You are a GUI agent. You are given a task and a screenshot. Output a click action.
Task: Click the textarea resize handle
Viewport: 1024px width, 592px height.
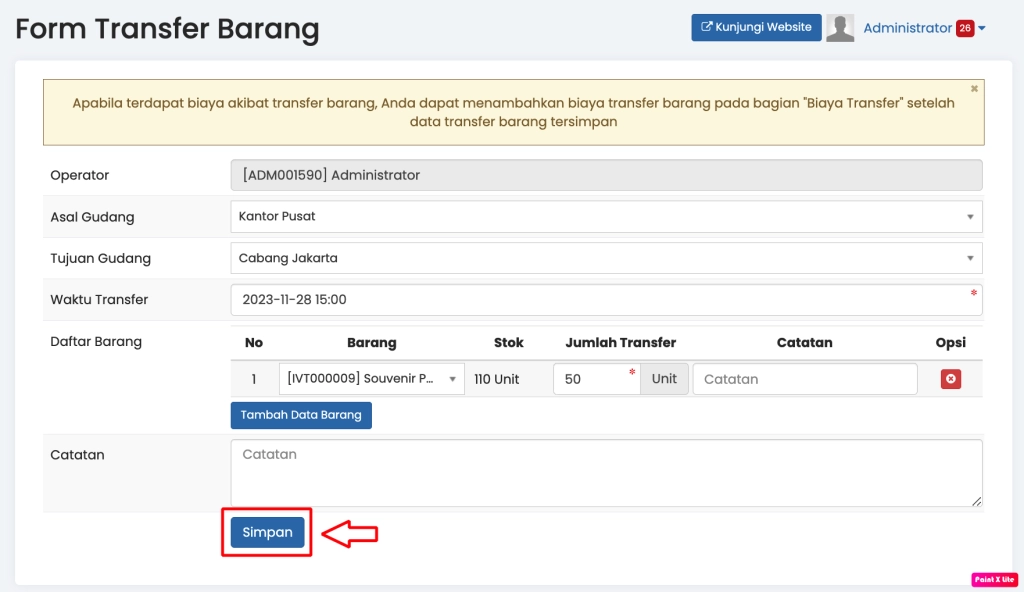click(976, 501)
